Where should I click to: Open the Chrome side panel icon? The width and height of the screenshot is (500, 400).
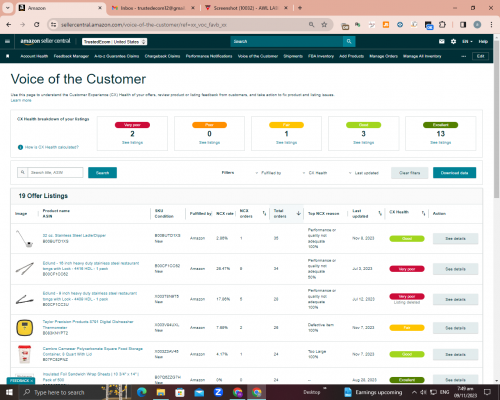point(463,25)
